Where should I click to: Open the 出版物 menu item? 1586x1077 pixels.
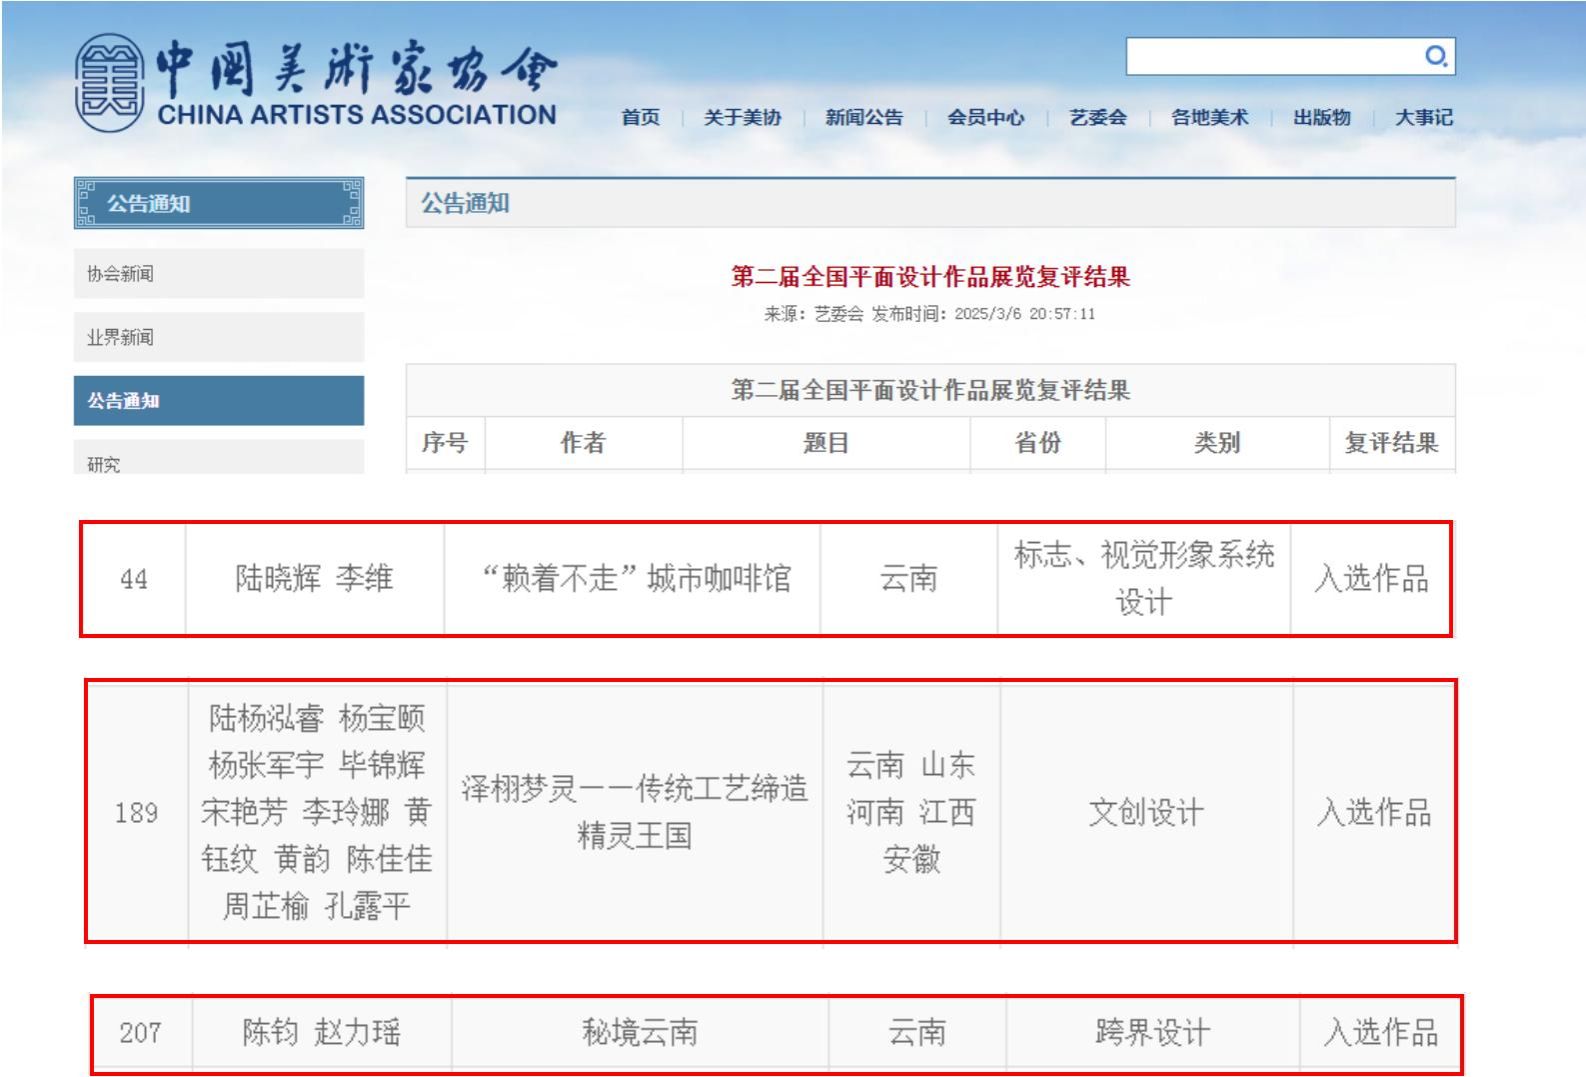(x=1322, y=118)
